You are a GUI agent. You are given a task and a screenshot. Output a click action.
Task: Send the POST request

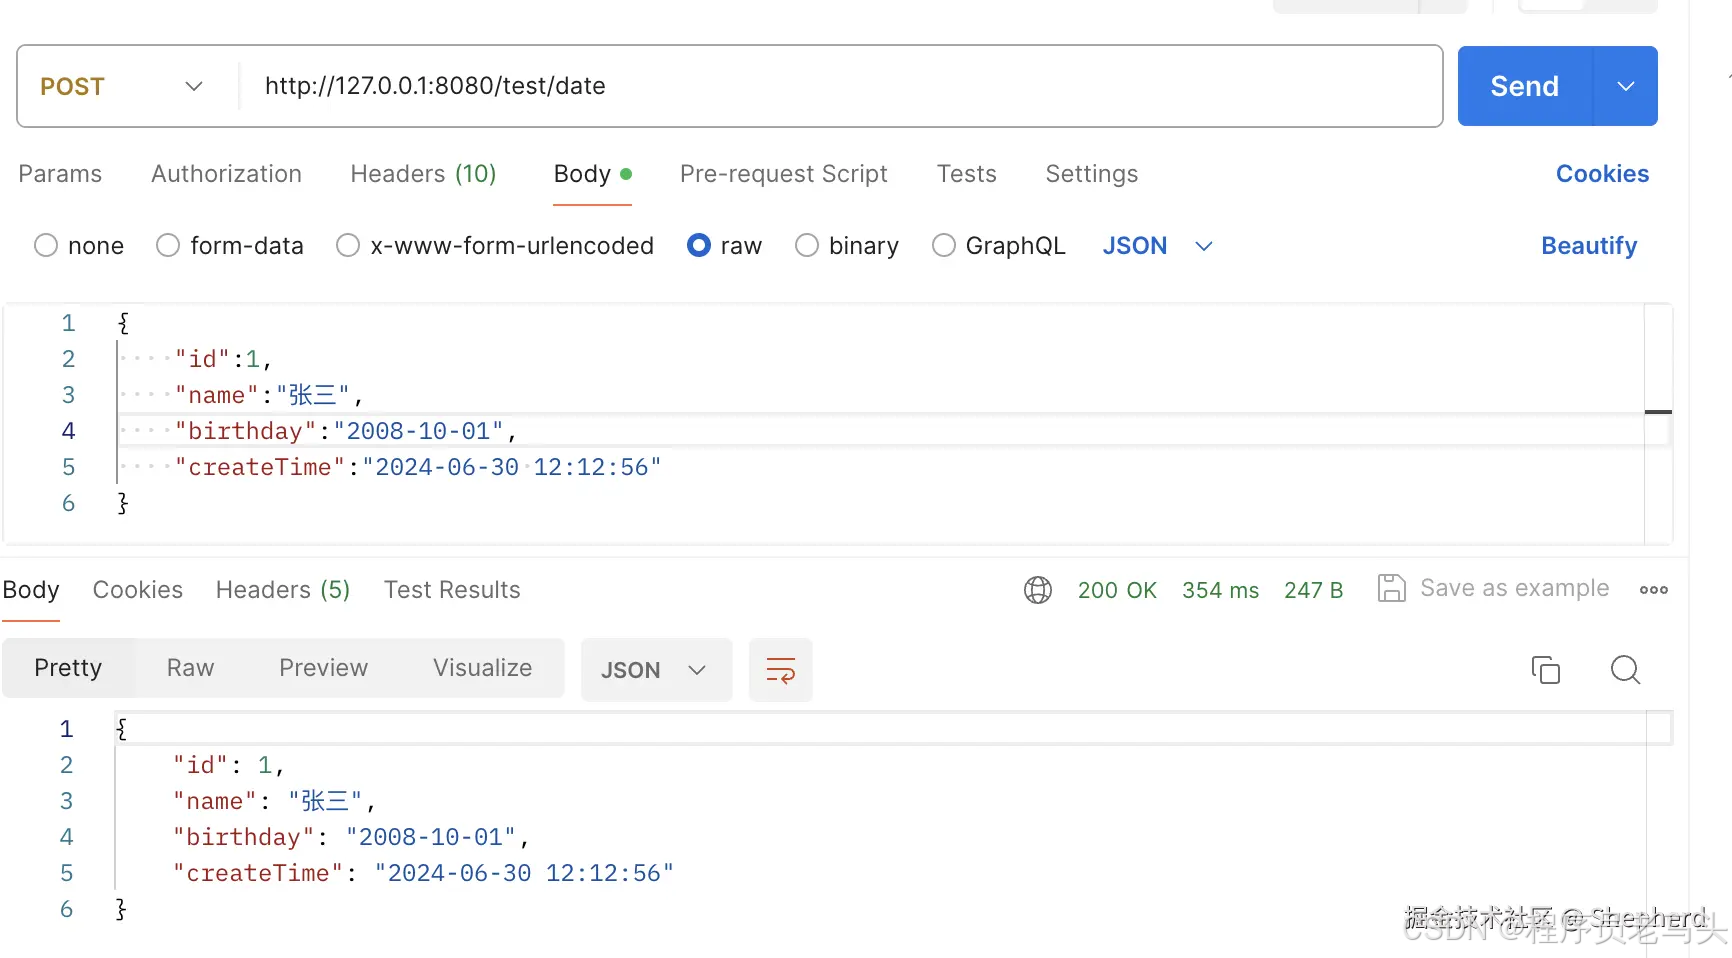coord(1522,86)
